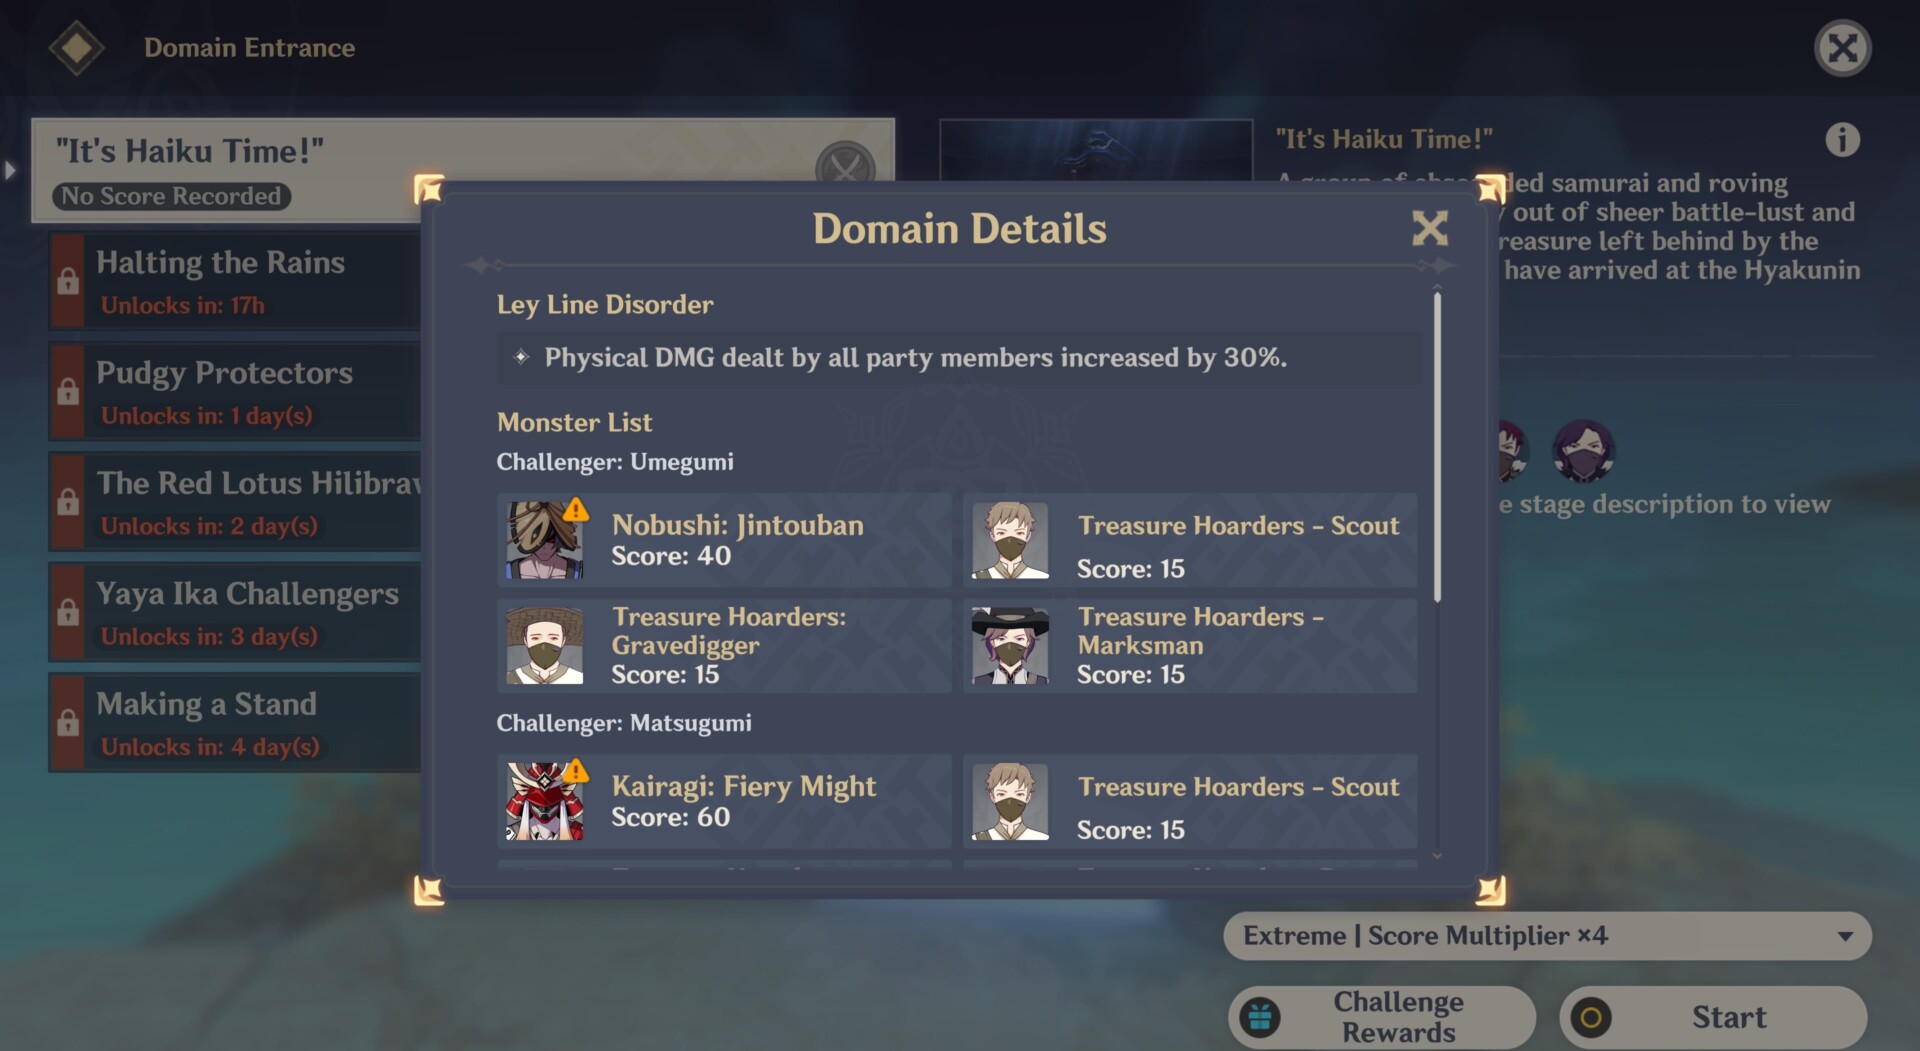Image resolution: width=1920 pixels, height=1051 pixels.
Task: Click the Kairagi: Fiery Might portrait
Action: (544, 801)
